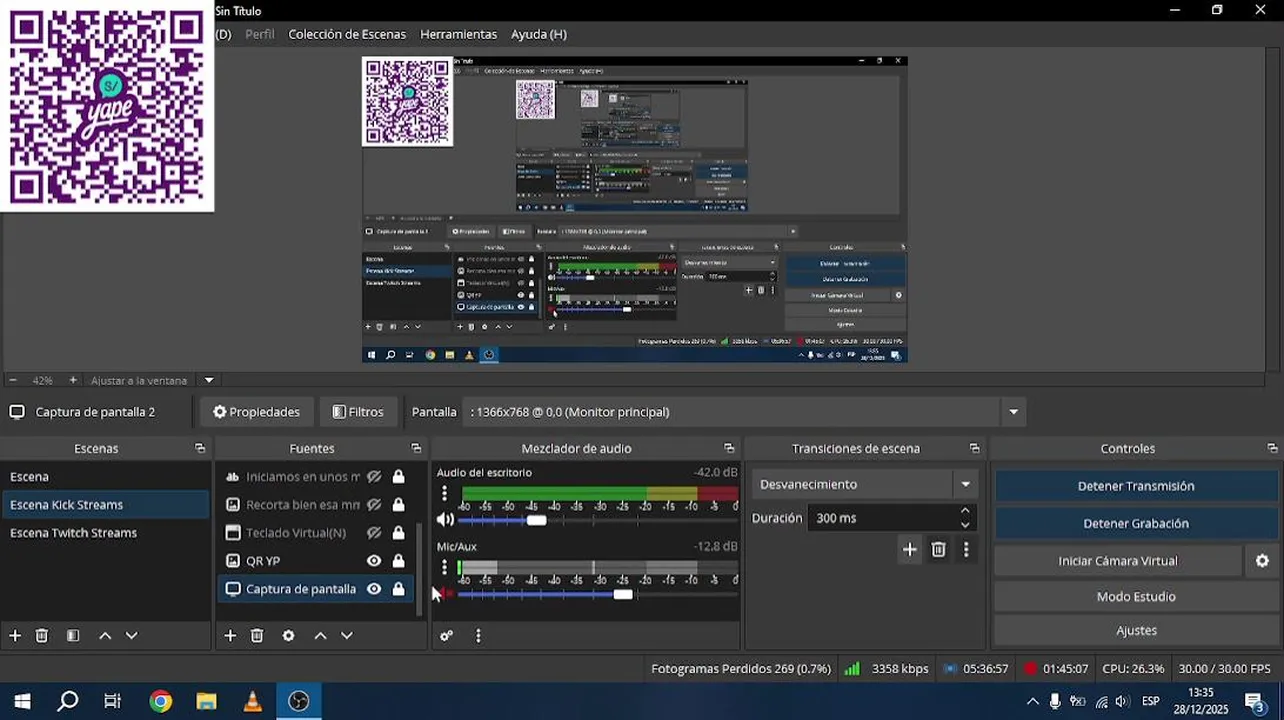Unlock the Teclado Virtual(N) source
1284x720 pixels.
pos(398,533)
